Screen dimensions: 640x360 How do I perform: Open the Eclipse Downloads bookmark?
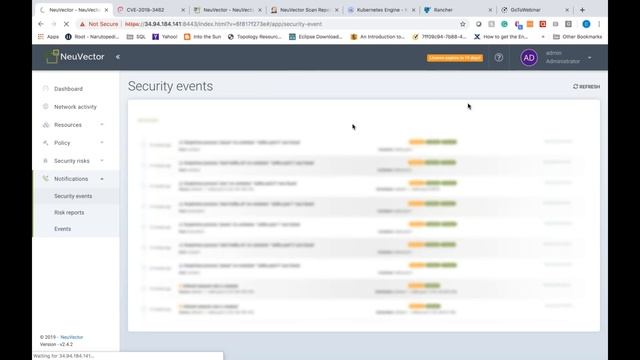[x=316, y=37]
